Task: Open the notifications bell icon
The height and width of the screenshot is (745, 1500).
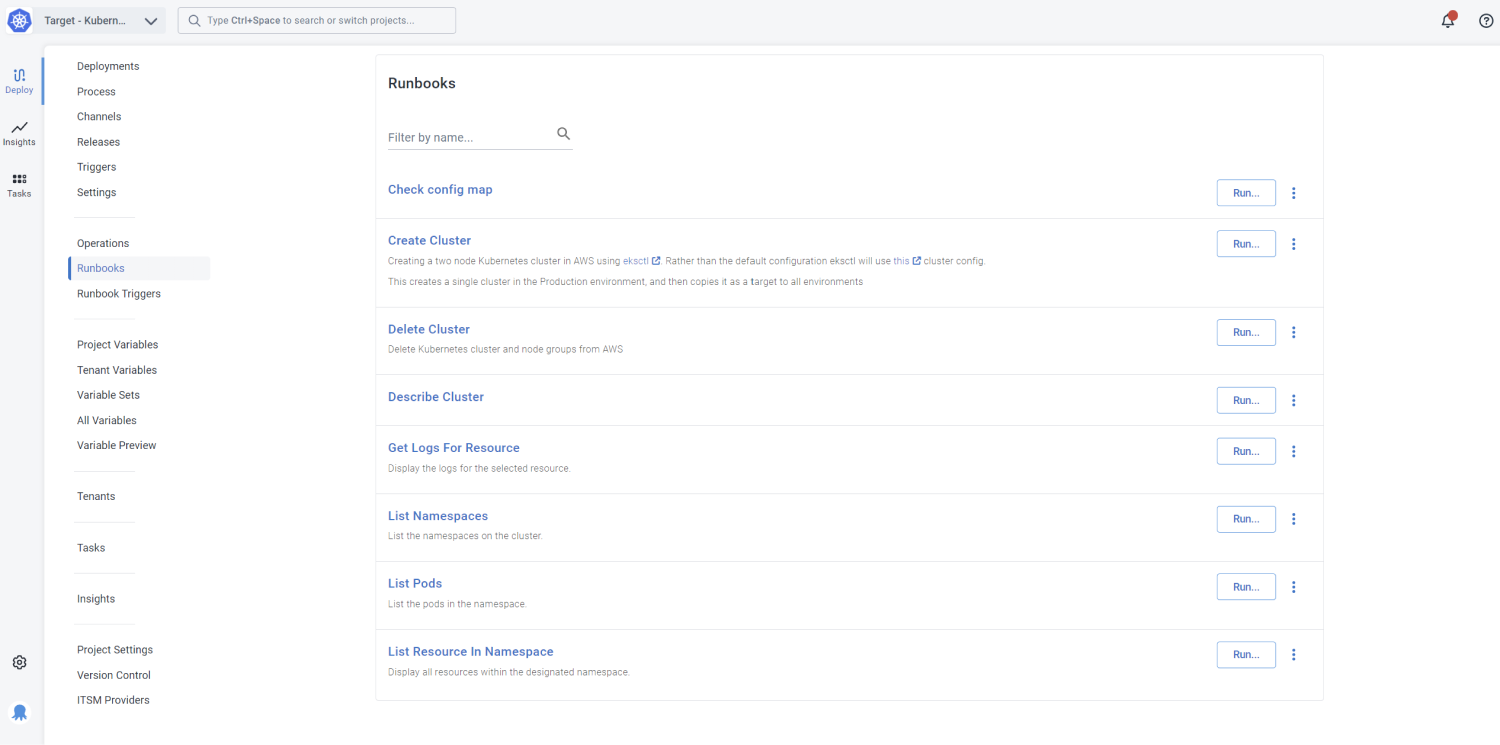Action: point(1447,21)
